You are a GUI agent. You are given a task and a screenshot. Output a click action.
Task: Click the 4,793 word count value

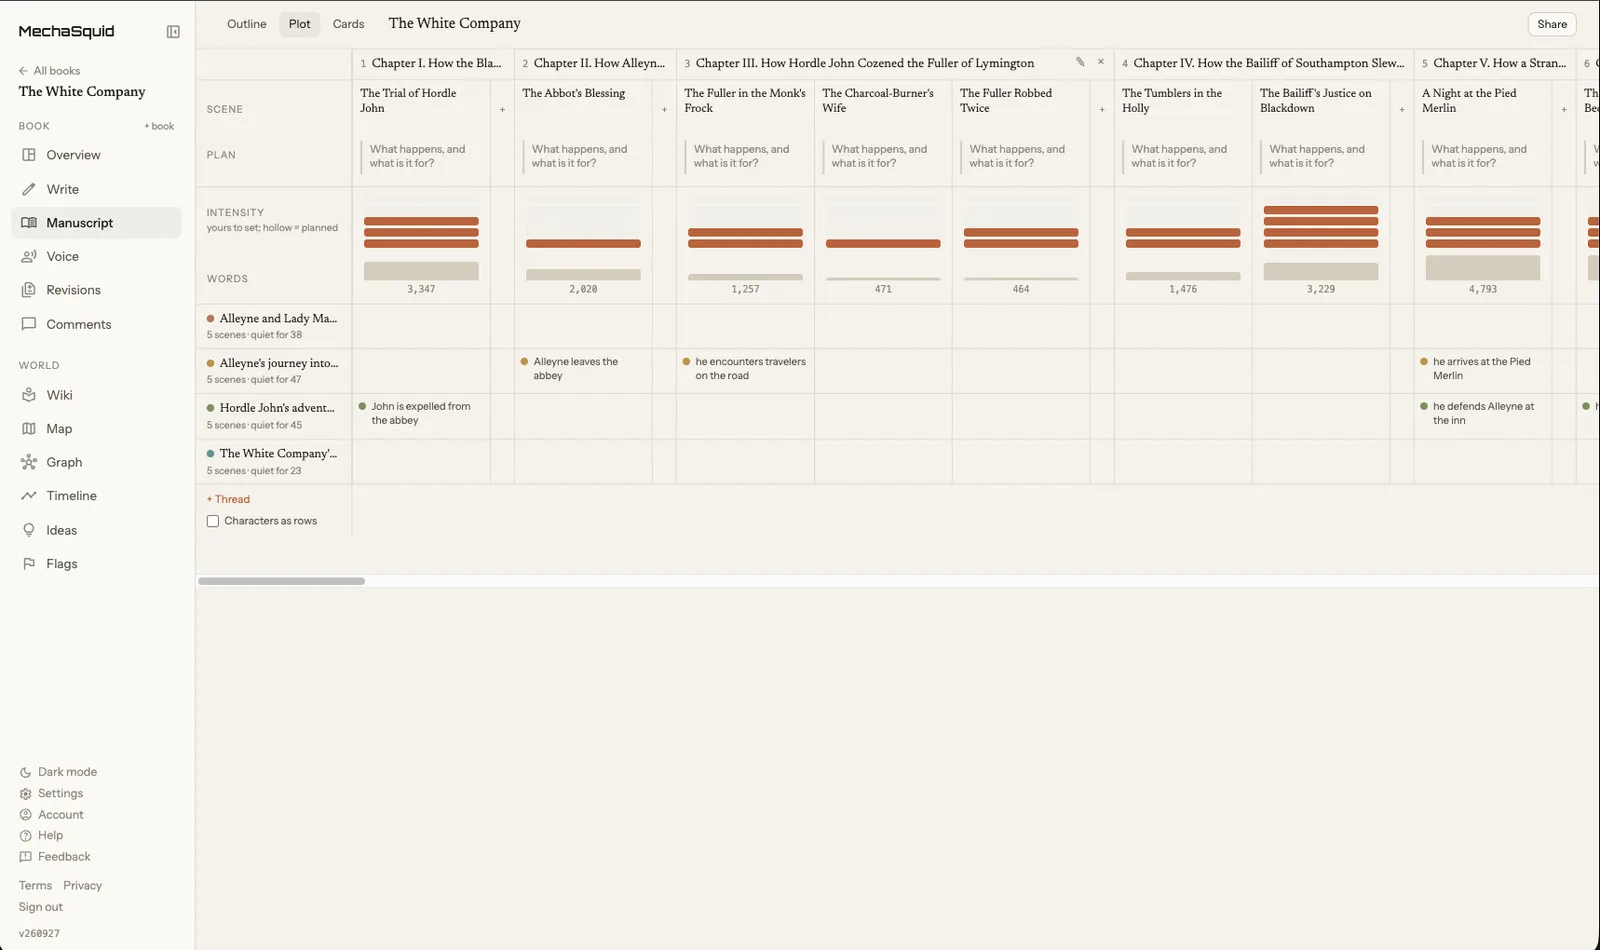pos(1483,289)
